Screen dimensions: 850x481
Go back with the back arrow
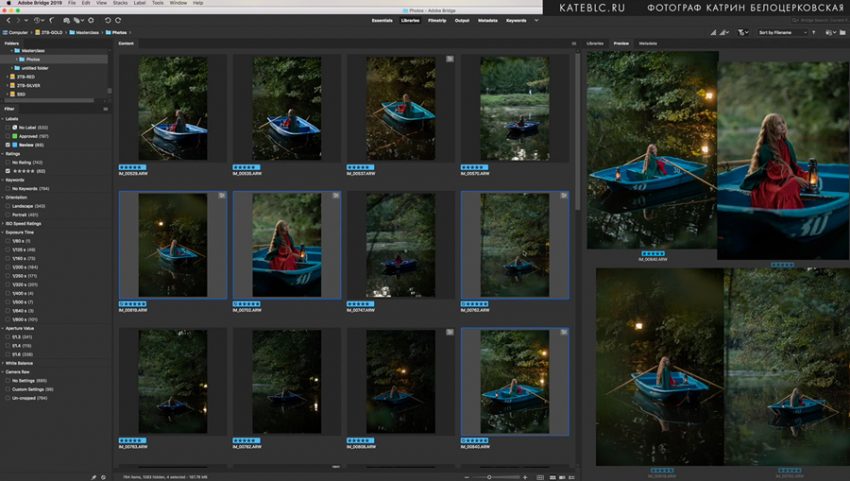pyautogui.click(x=9, y=21)
